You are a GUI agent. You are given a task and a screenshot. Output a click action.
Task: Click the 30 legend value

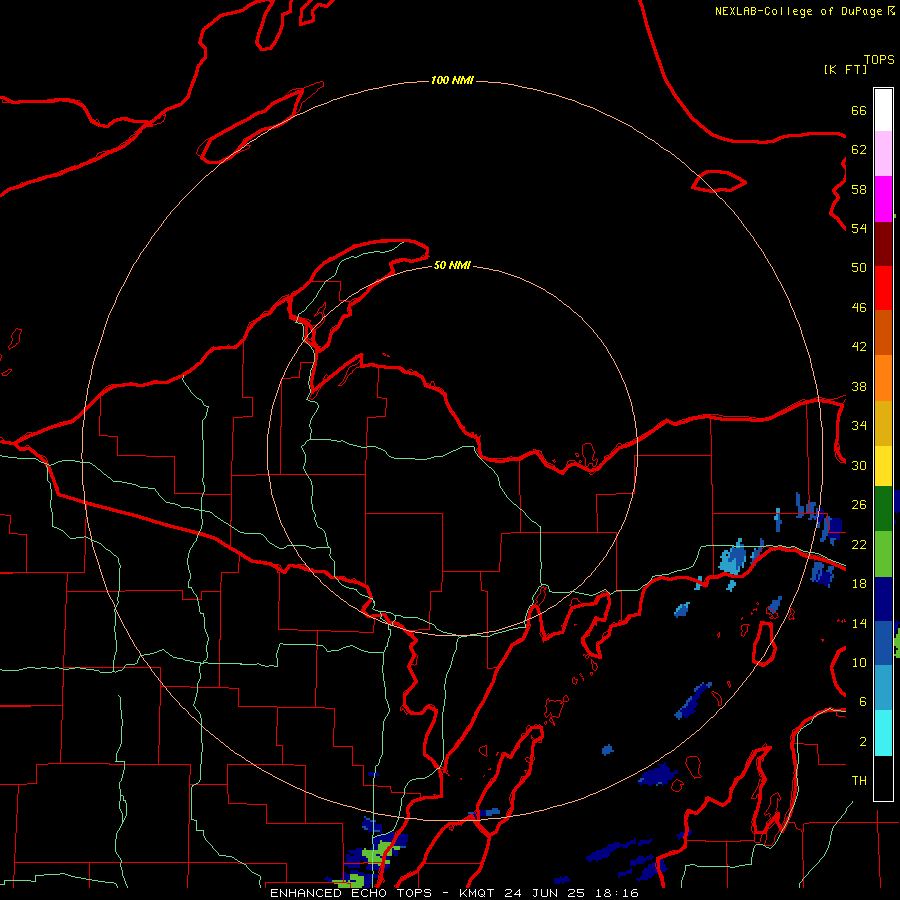click(x=859, y=465)
